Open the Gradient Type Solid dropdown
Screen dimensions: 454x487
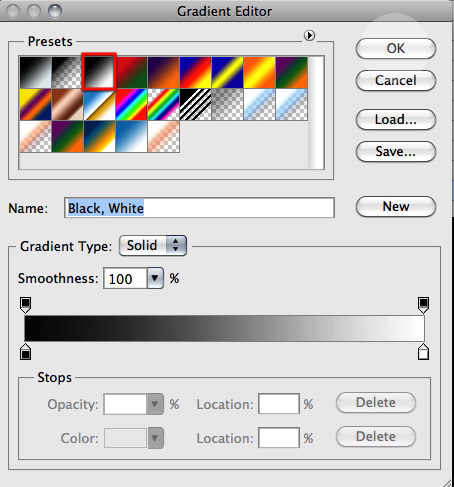[x=153, y=246]
